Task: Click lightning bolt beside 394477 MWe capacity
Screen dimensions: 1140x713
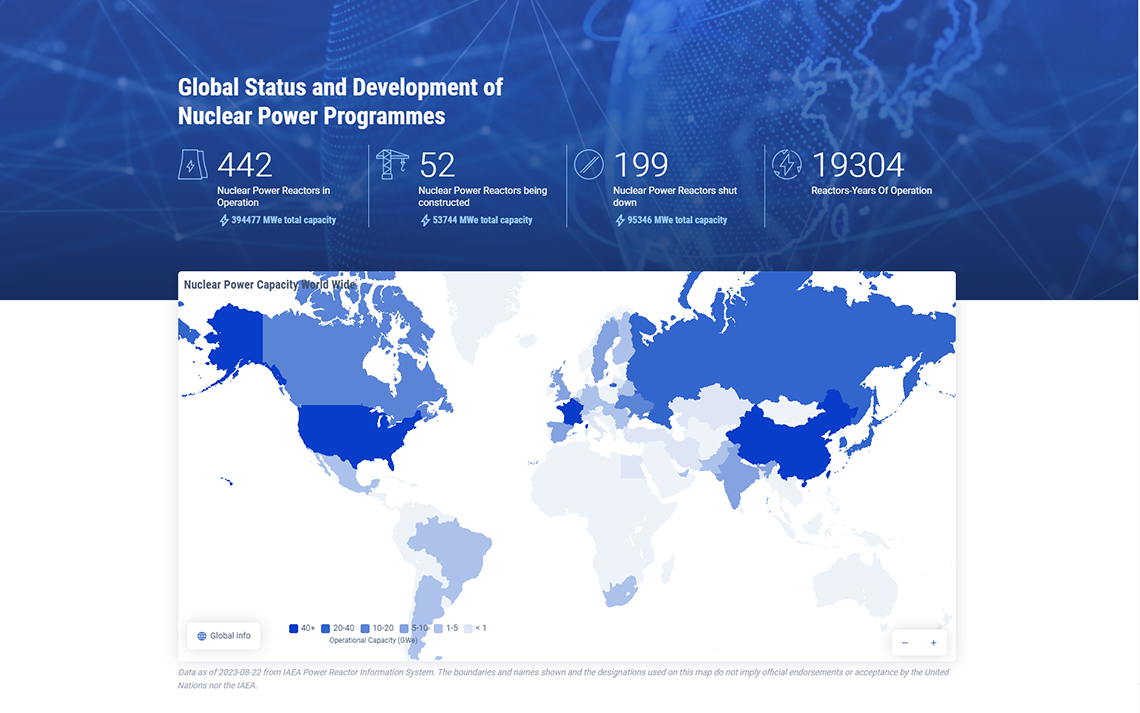Action: click(x=224, y=220)
